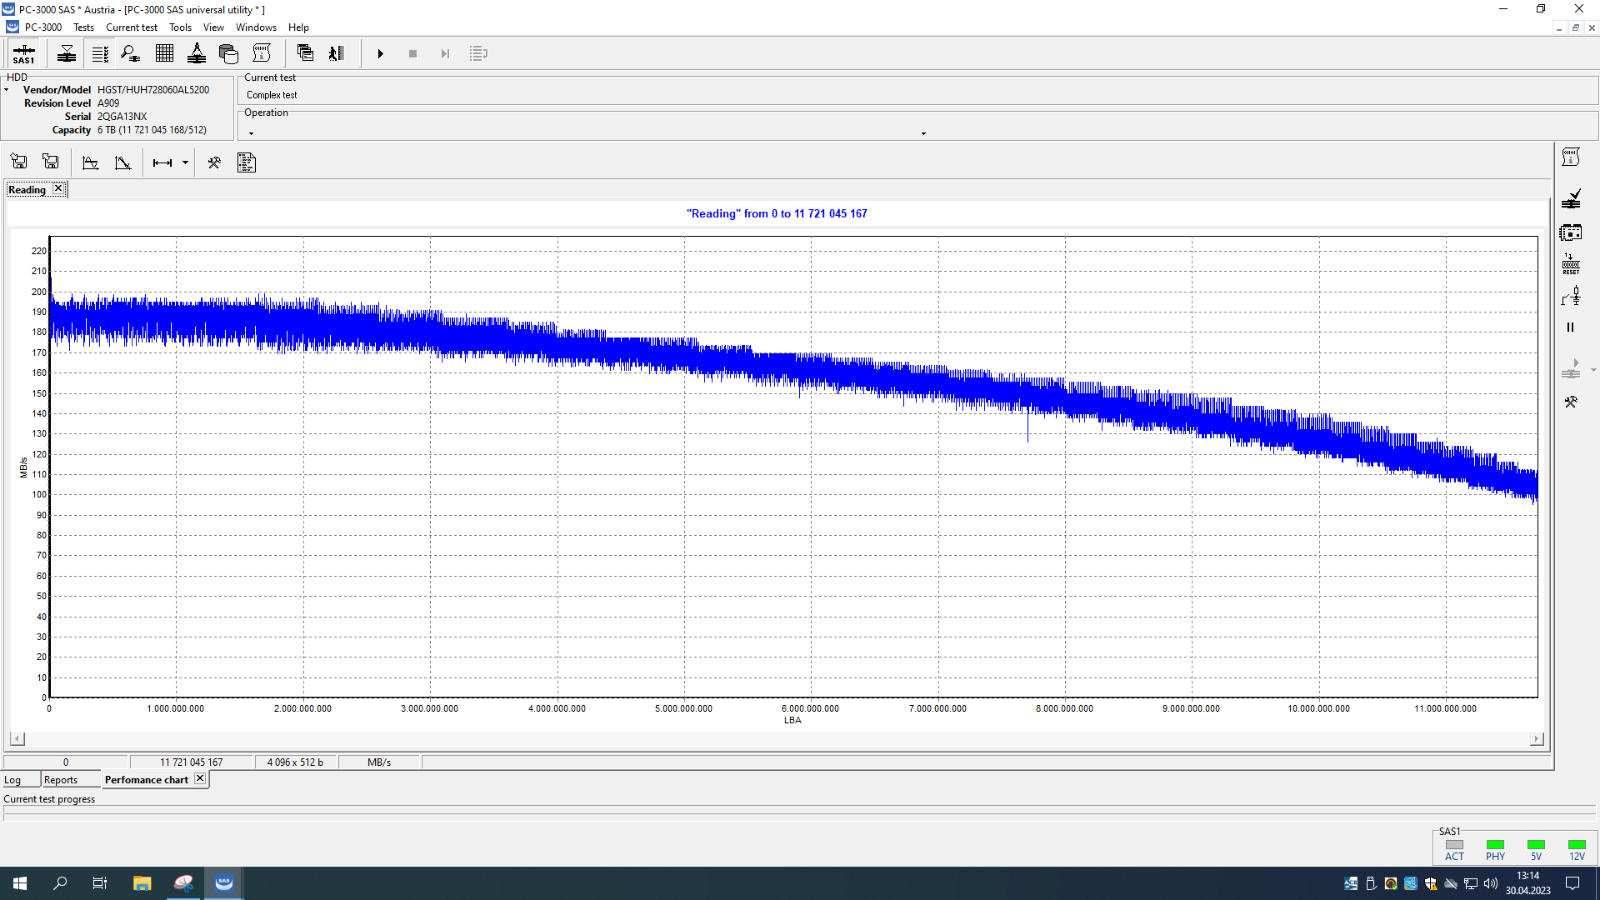1600x900 pixels.
Task: Click chart scrollbar left arrow
Action: click(17, 739)
